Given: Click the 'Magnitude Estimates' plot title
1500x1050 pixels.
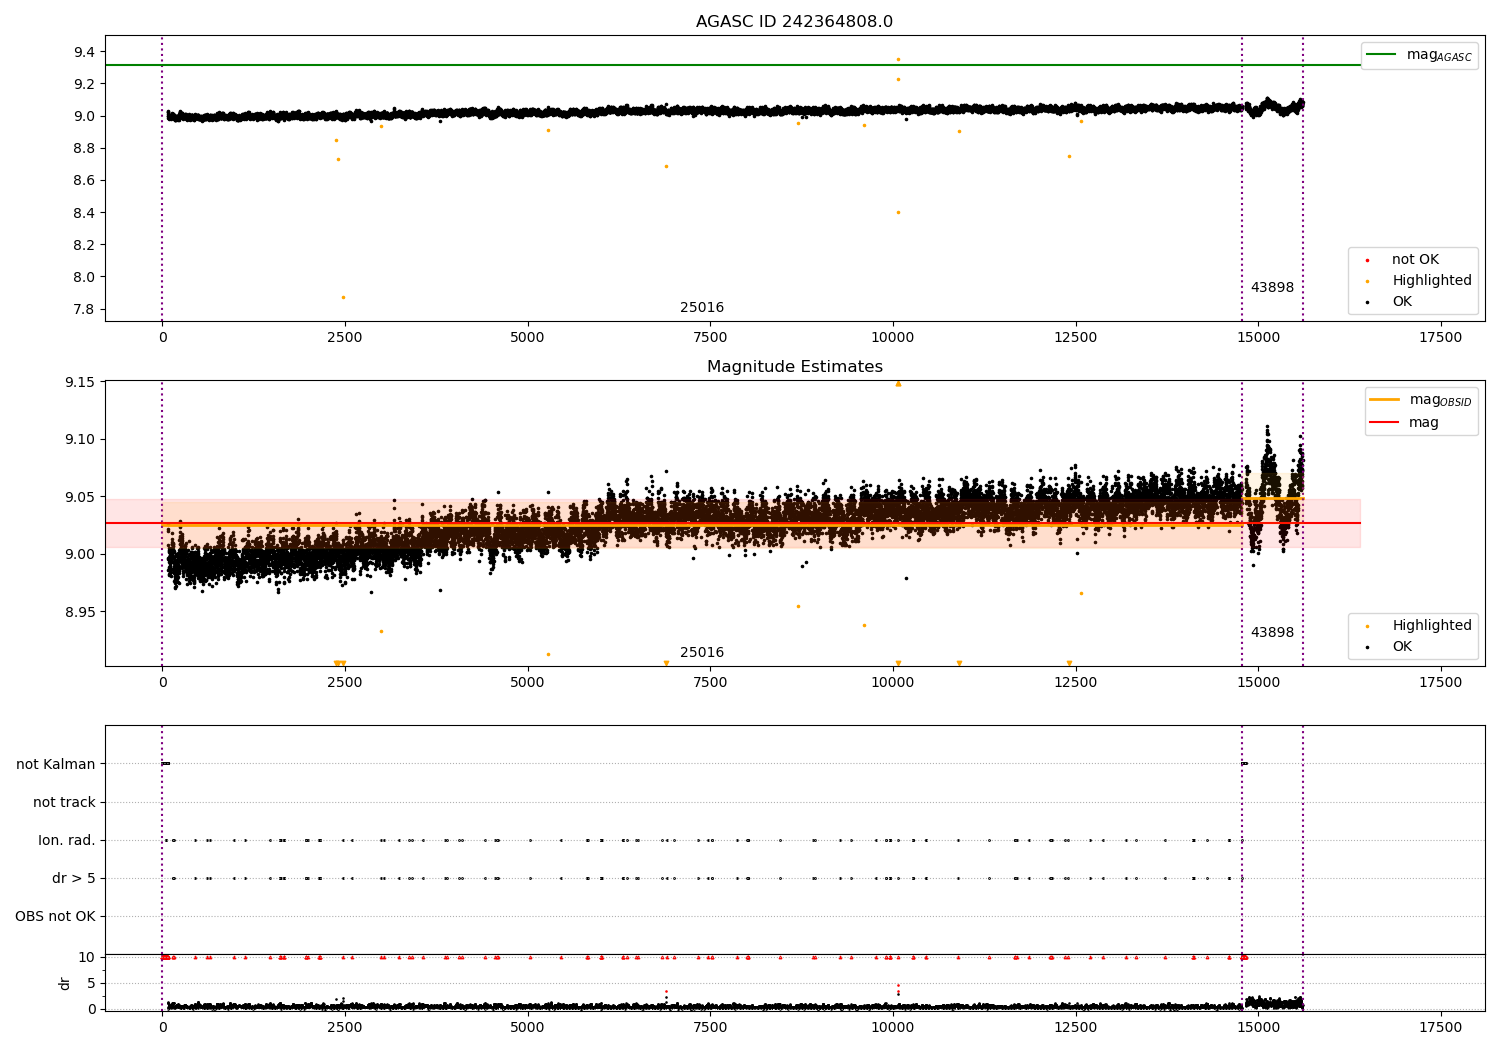Looking at the screenshot, I should (x=794, y=367).
